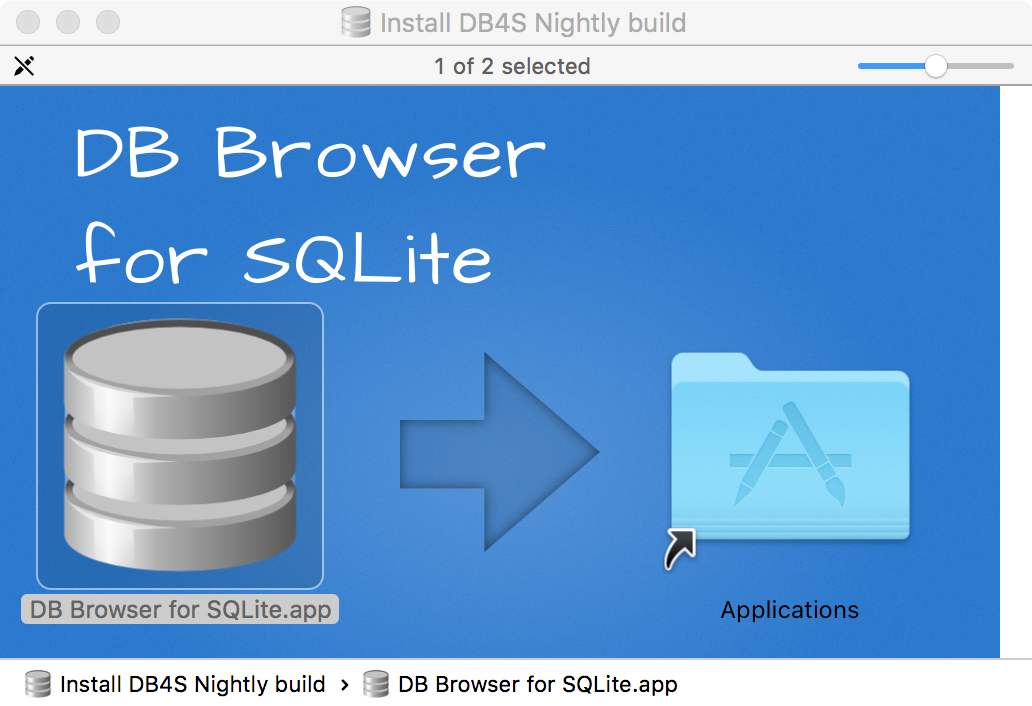1032x706 pixels.
Task: Click the database icon in the path bar breadcrumb
Action: pyautogui.click(x=375, y=684)
